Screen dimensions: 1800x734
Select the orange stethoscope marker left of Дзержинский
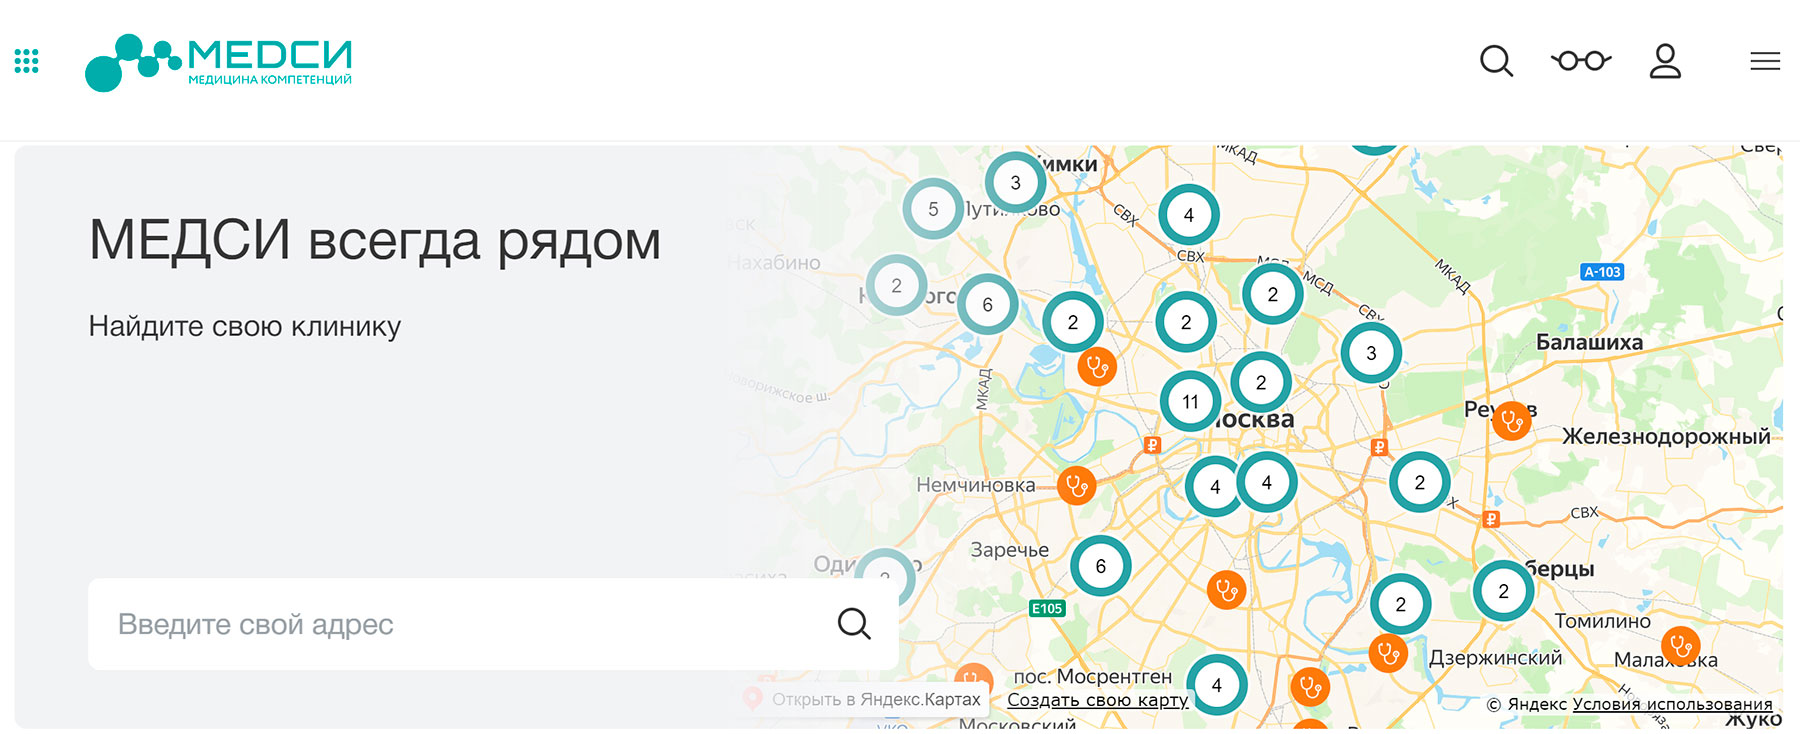click(1388, 654)
